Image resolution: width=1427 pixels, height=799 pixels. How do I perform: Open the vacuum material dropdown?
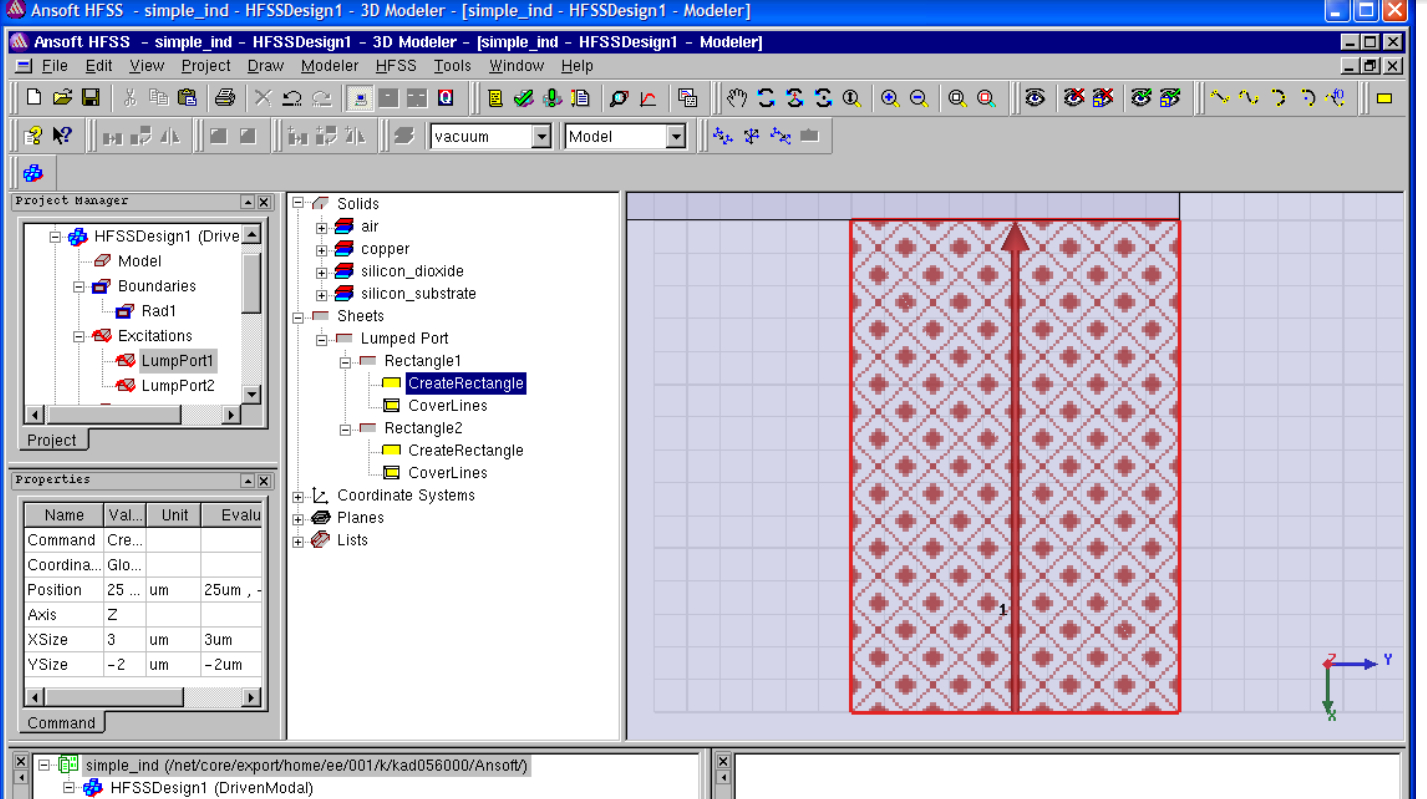point(541,136)
